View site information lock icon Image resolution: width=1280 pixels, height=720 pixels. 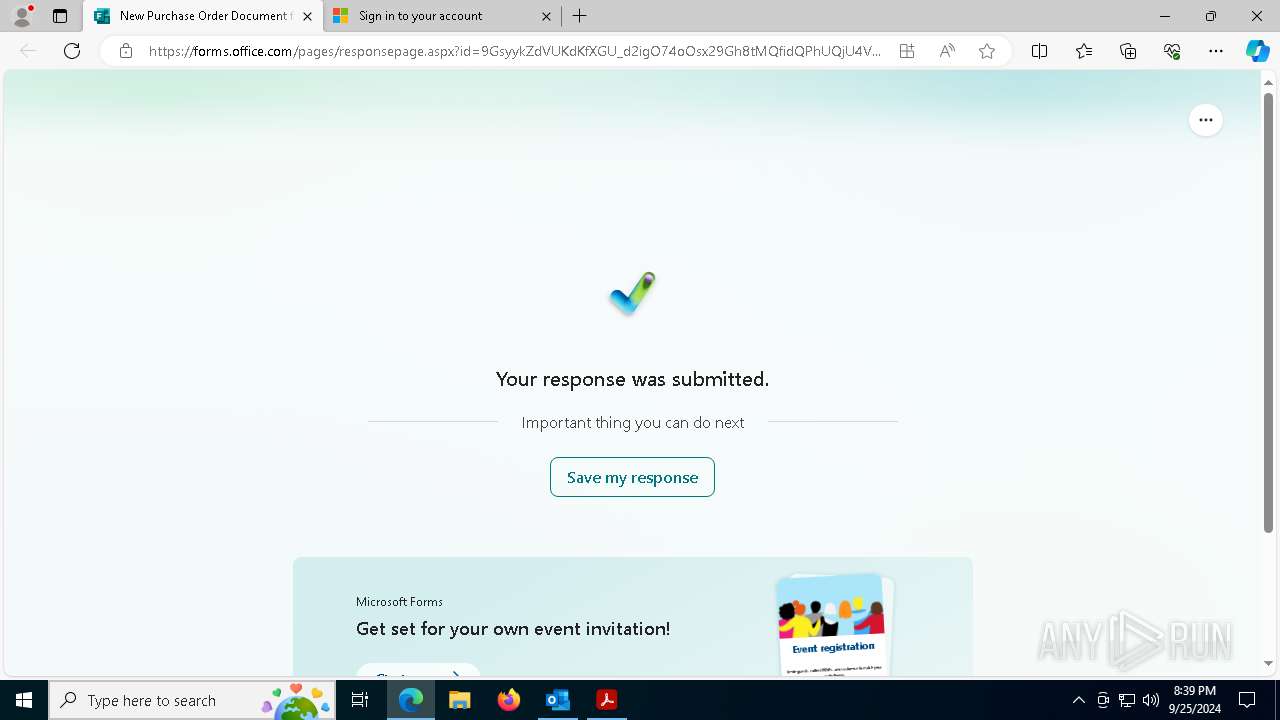tap(126, 51)
